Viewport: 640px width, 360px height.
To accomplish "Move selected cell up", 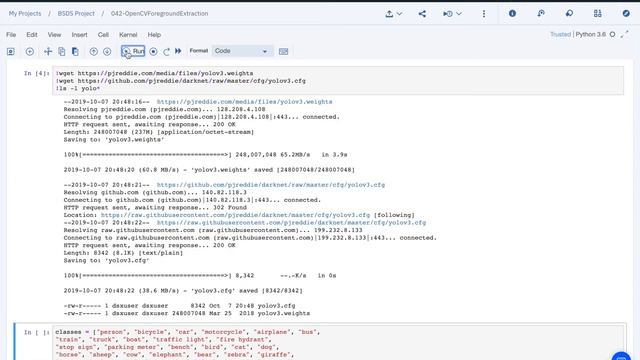I will [93, 51].
